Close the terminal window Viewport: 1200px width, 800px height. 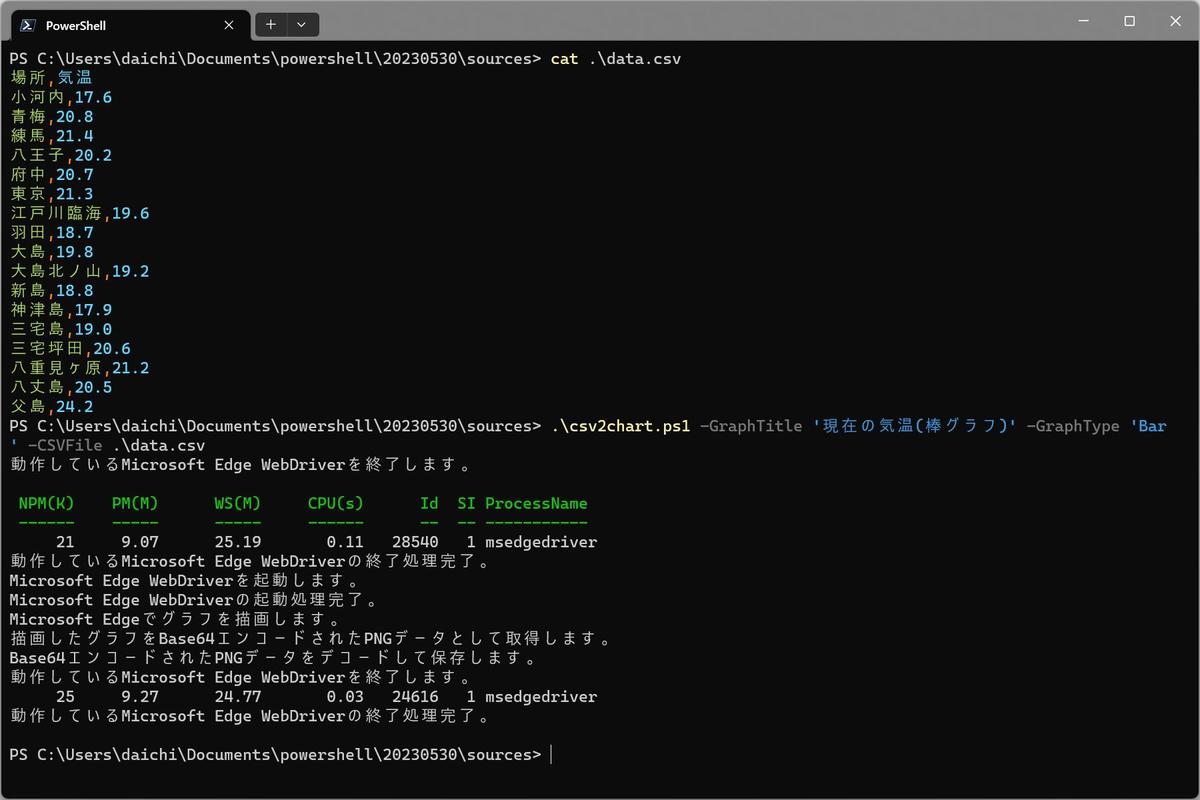pyautogui.click(x=1175, y=21)
